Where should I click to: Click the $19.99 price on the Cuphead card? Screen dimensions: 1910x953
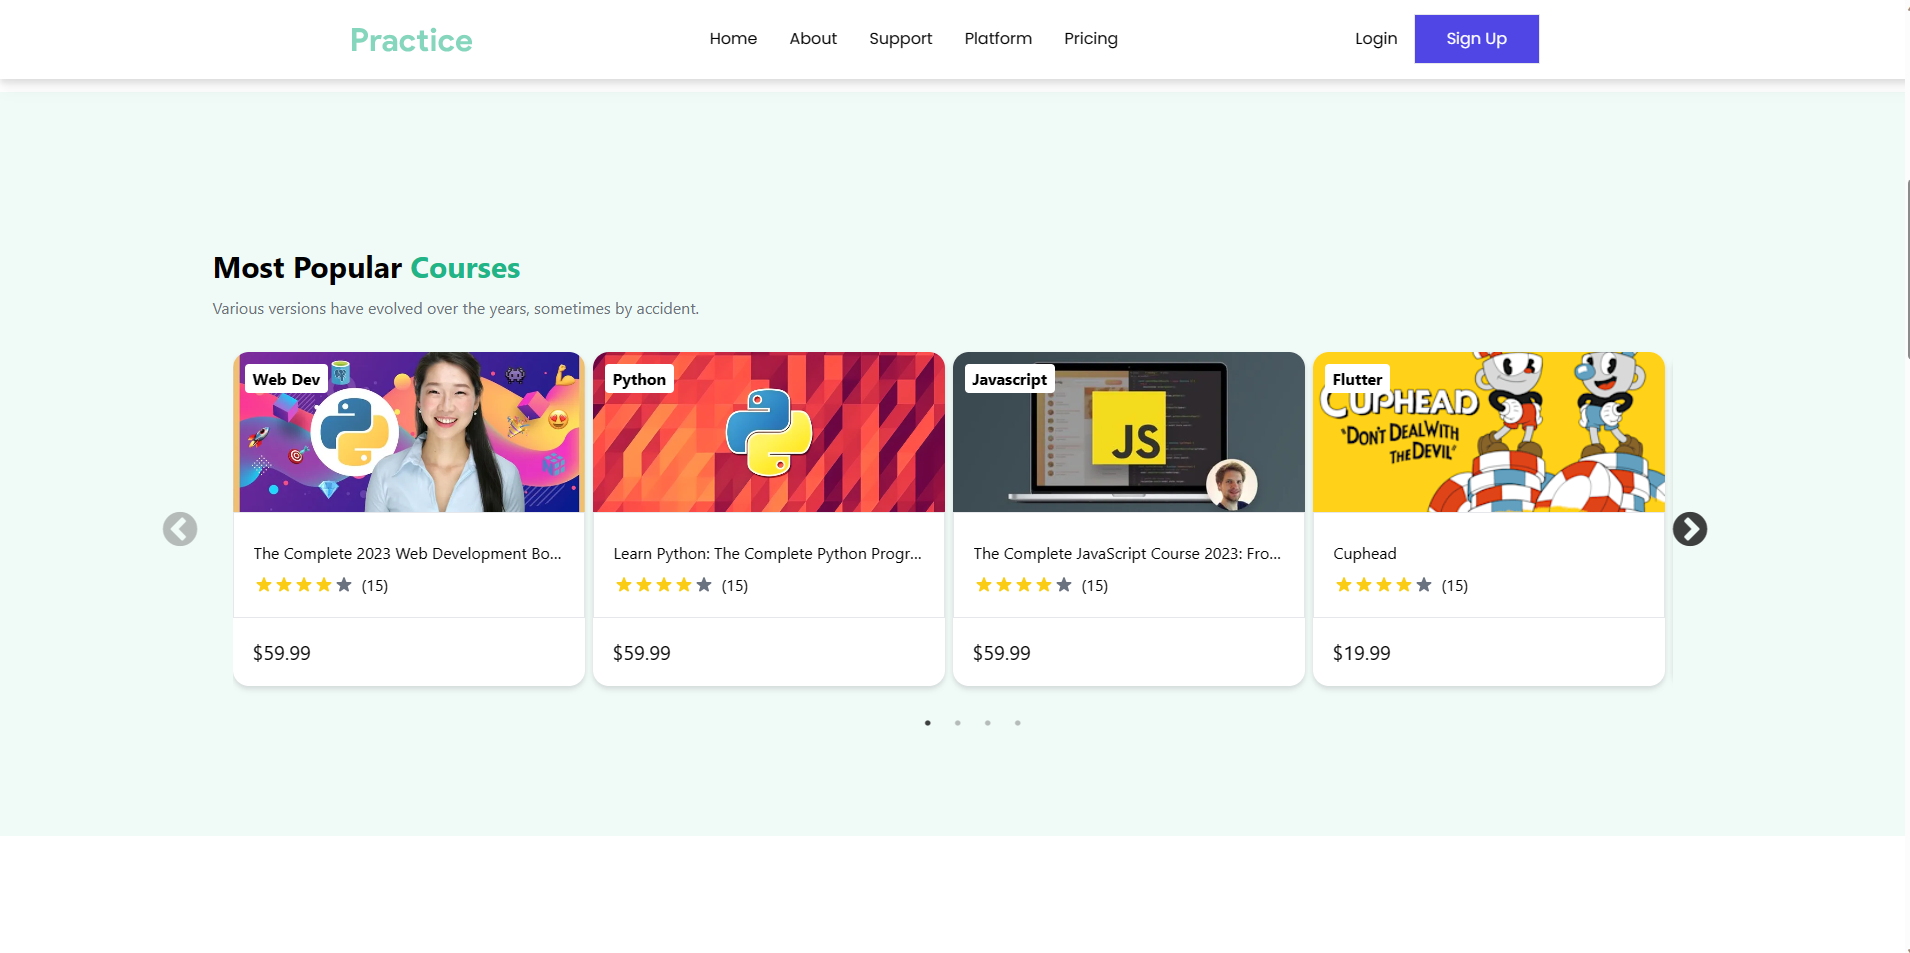(1361, 652)
